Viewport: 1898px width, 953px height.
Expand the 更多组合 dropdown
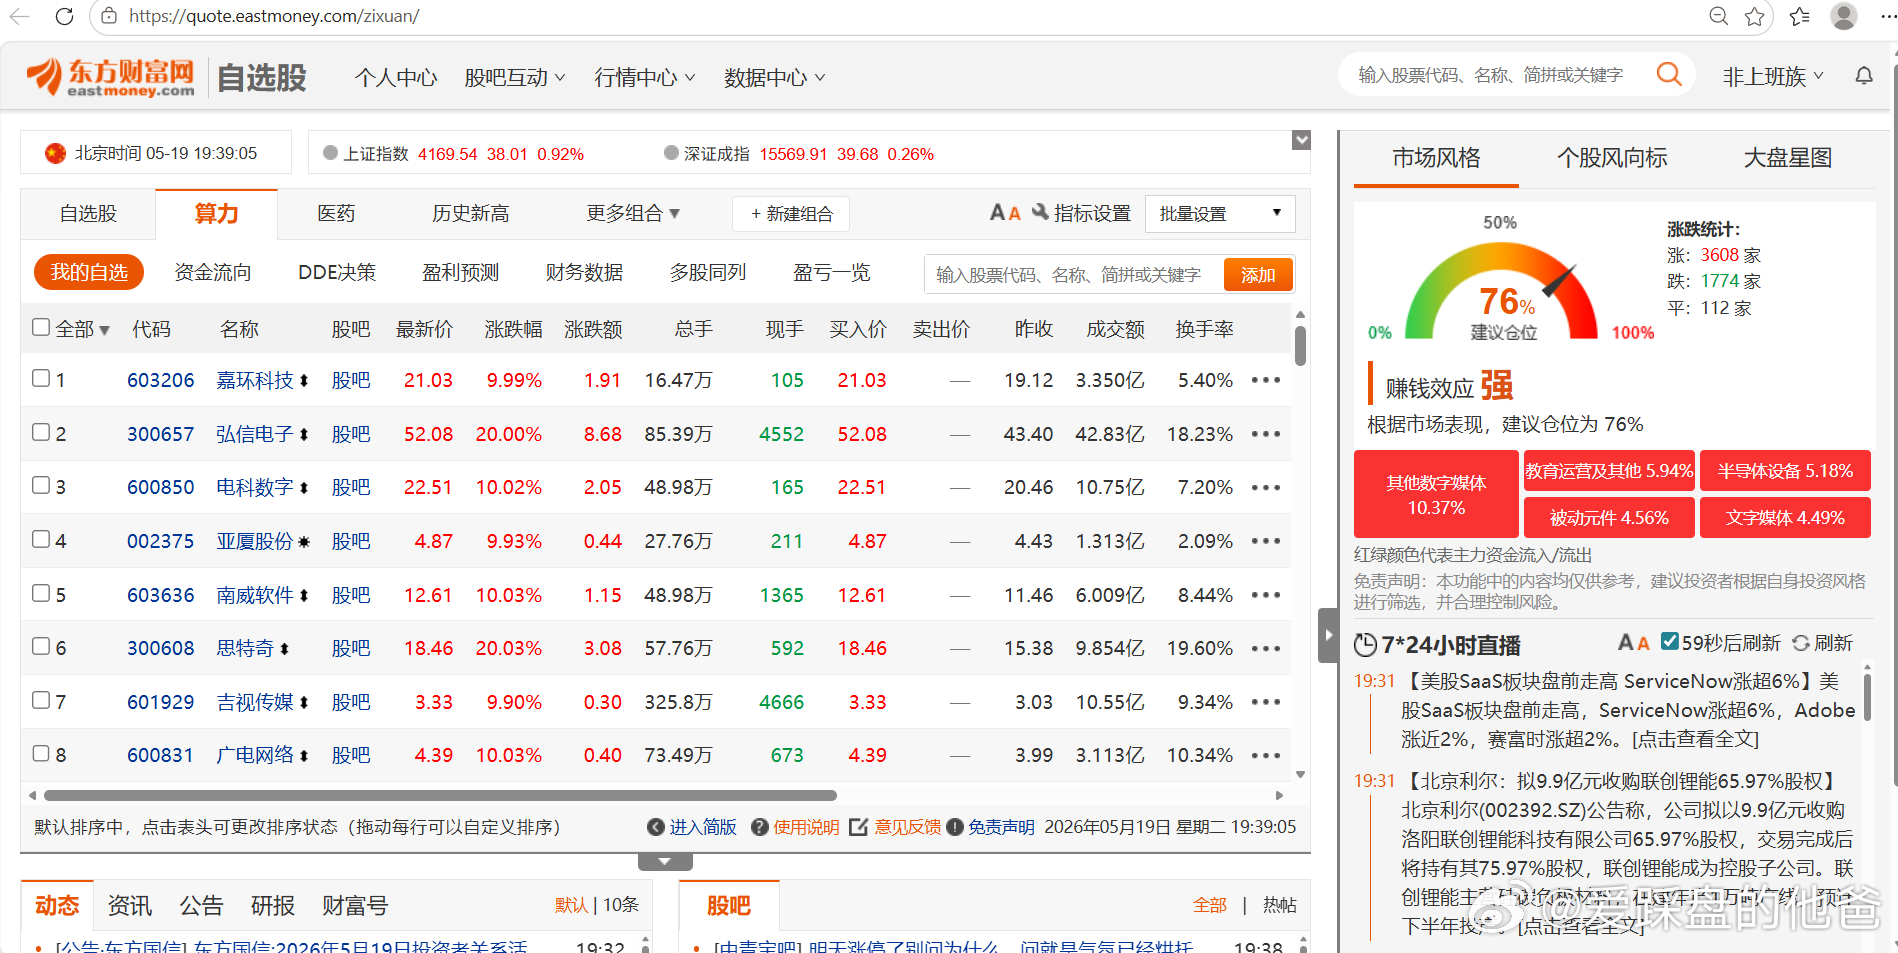pyautogui.click(x=633, y=213)
